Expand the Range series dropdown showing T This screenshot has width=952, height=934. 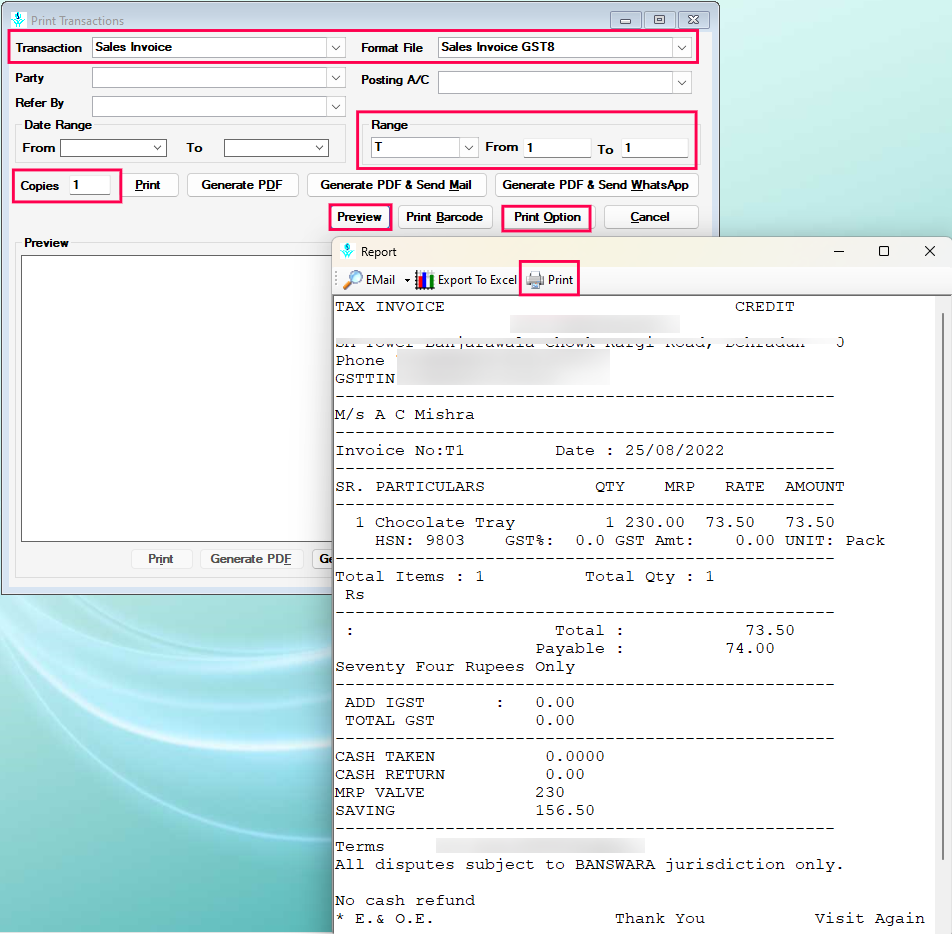[x=468, y=148]
